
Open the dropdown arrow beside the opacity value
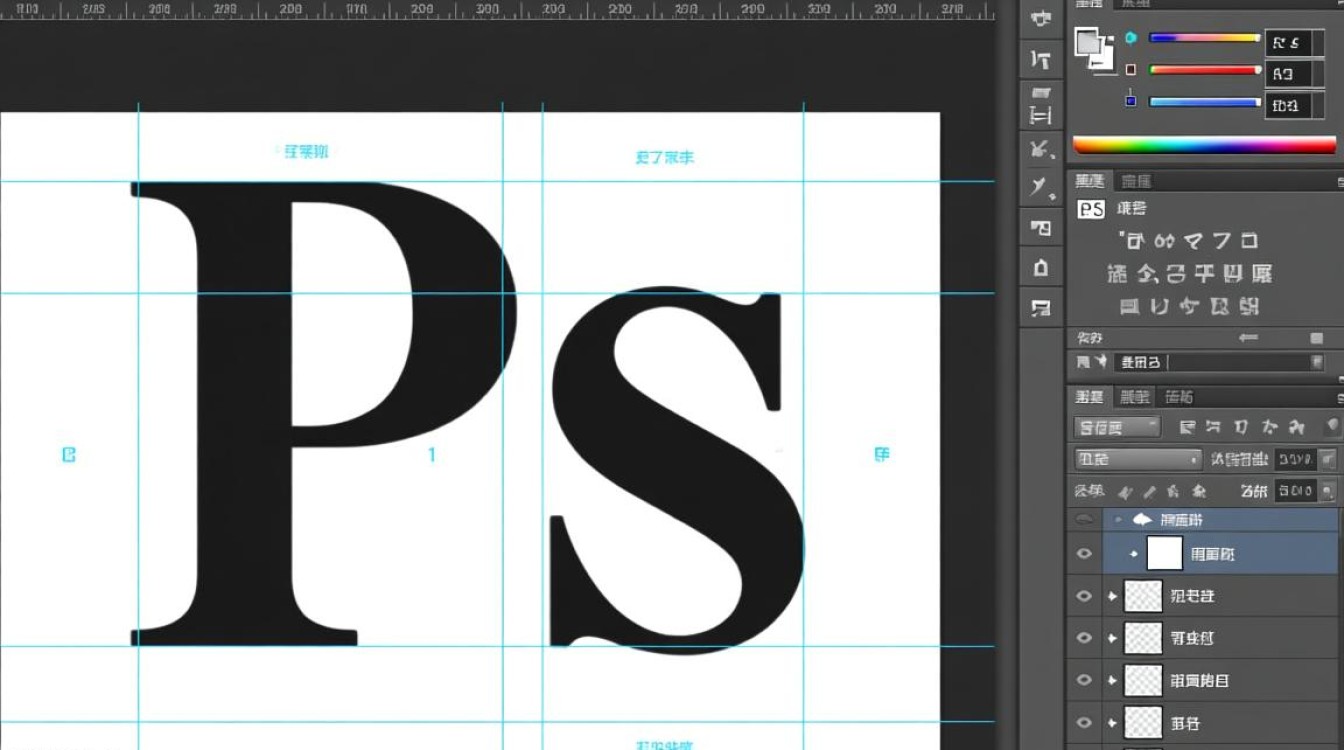(x=1328, y=459)
